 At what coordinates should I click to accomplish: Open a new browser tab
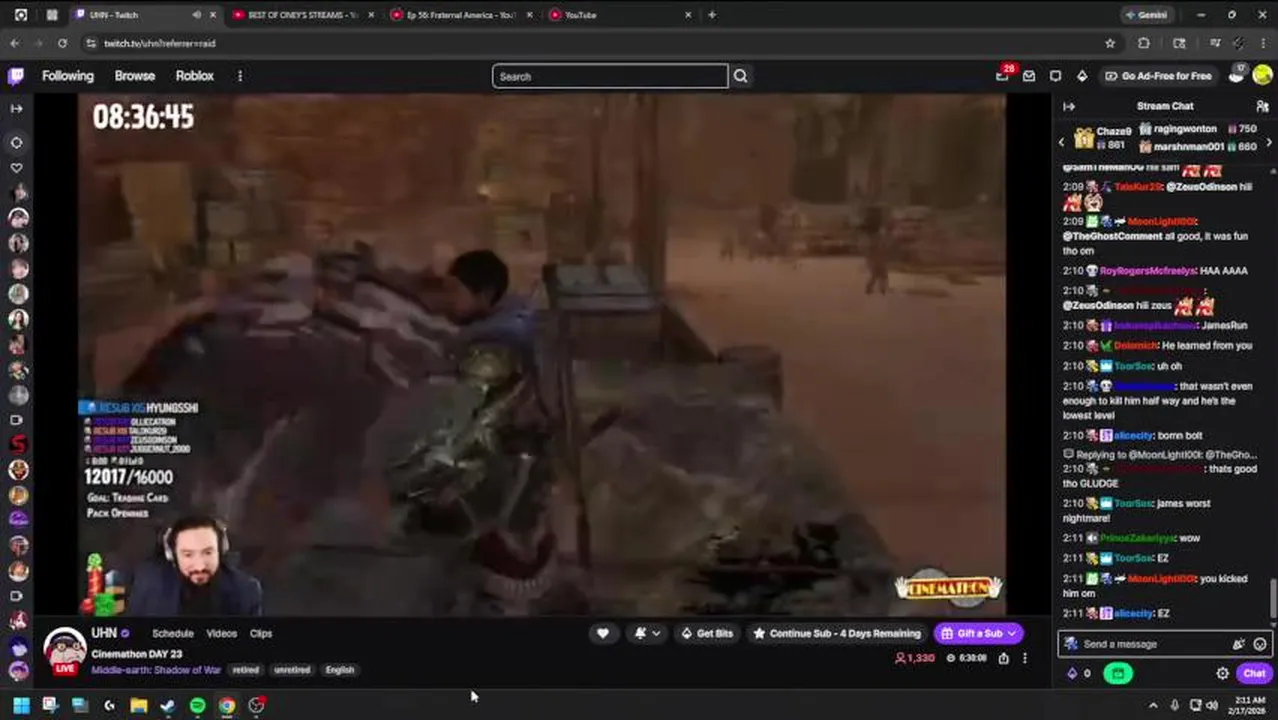pyautogui.click(x=712, y=15)
